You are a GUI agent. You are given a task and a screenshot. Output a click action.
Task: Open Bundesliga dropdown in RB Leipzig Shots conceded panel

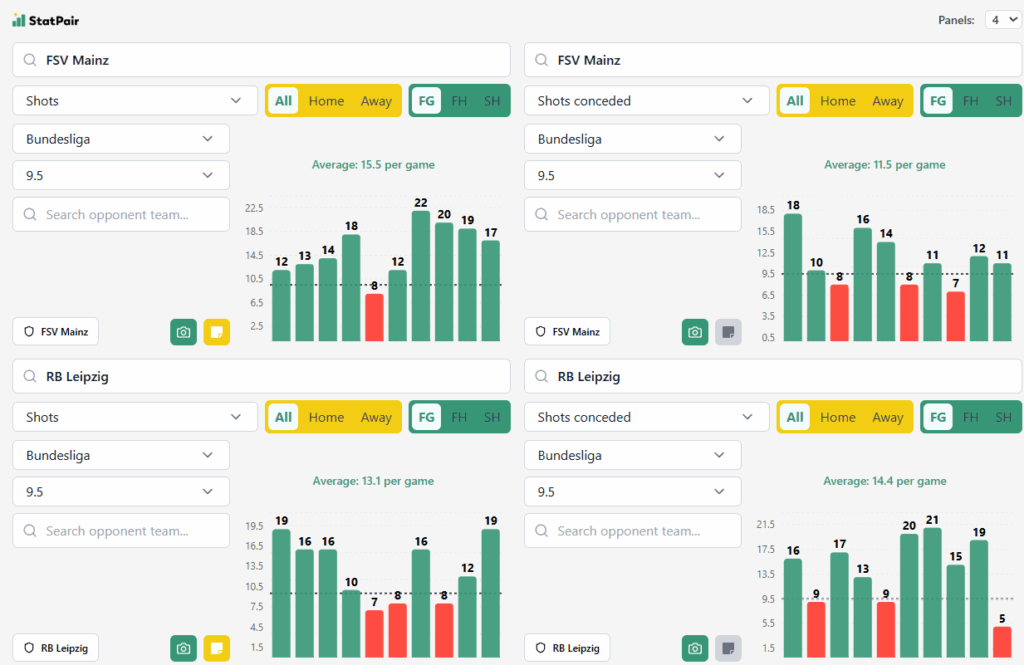point(633,455)
